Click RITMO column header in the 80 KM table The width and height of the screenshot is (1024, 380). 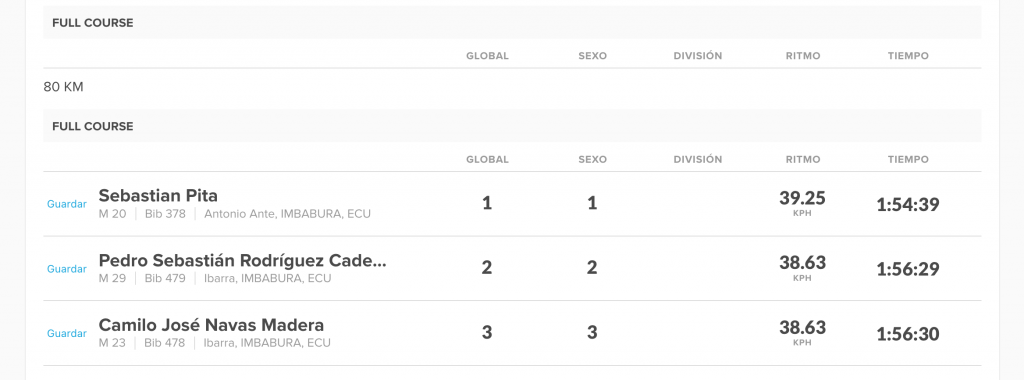[x=803, y=159]
